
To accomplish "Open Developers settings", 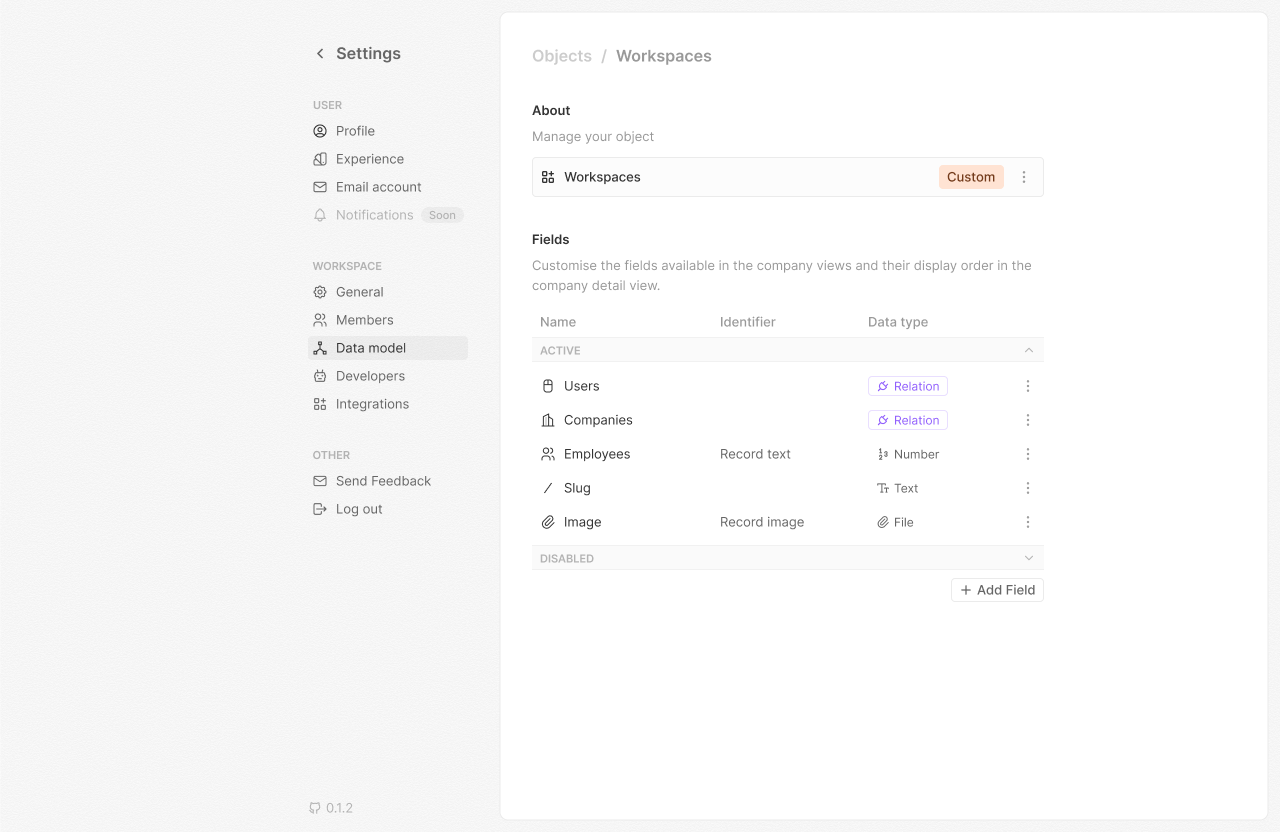I will [x=370, y=376].
